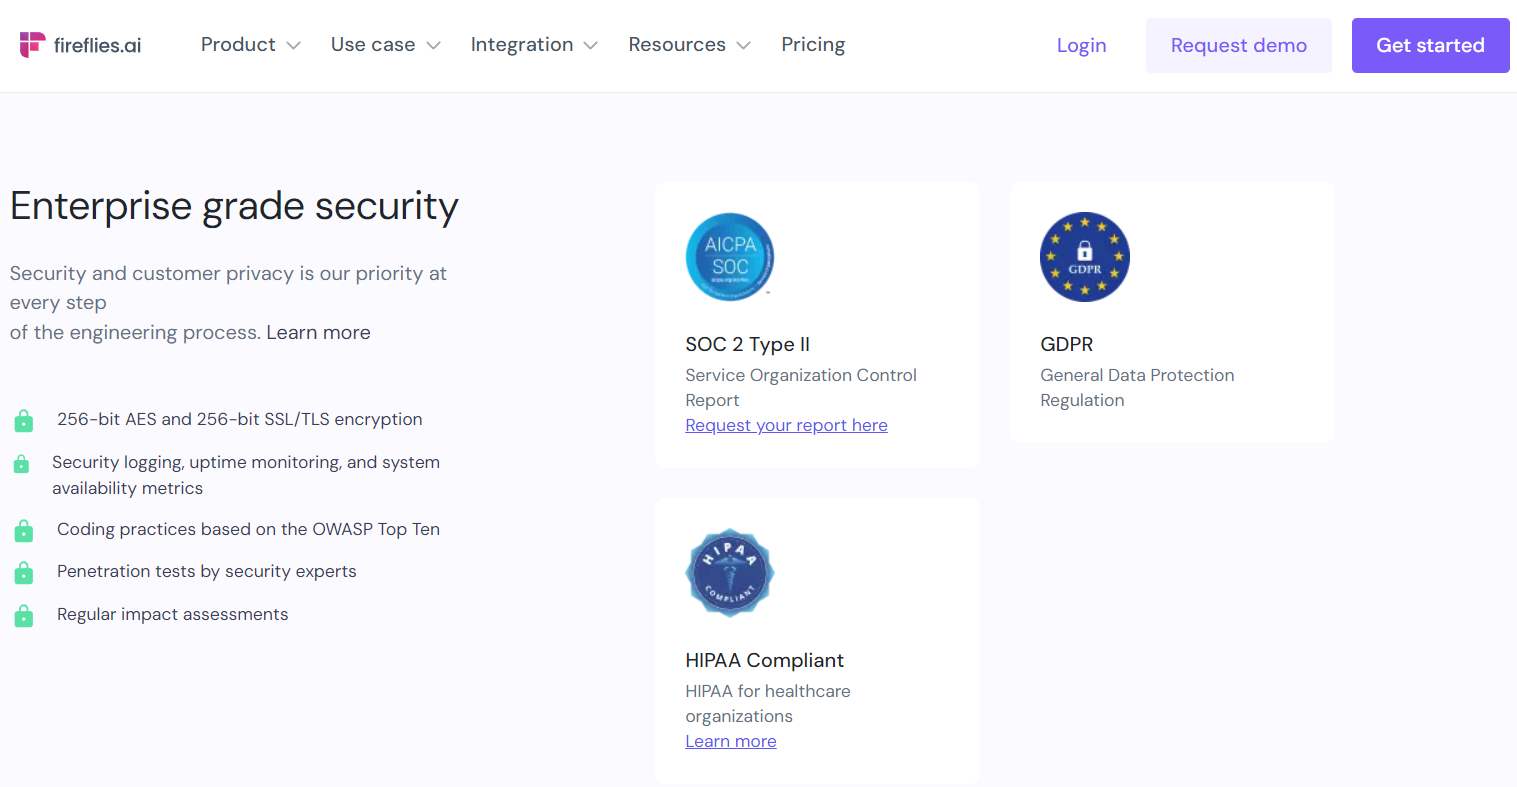Click Request your report here link

tap(786, 425)
